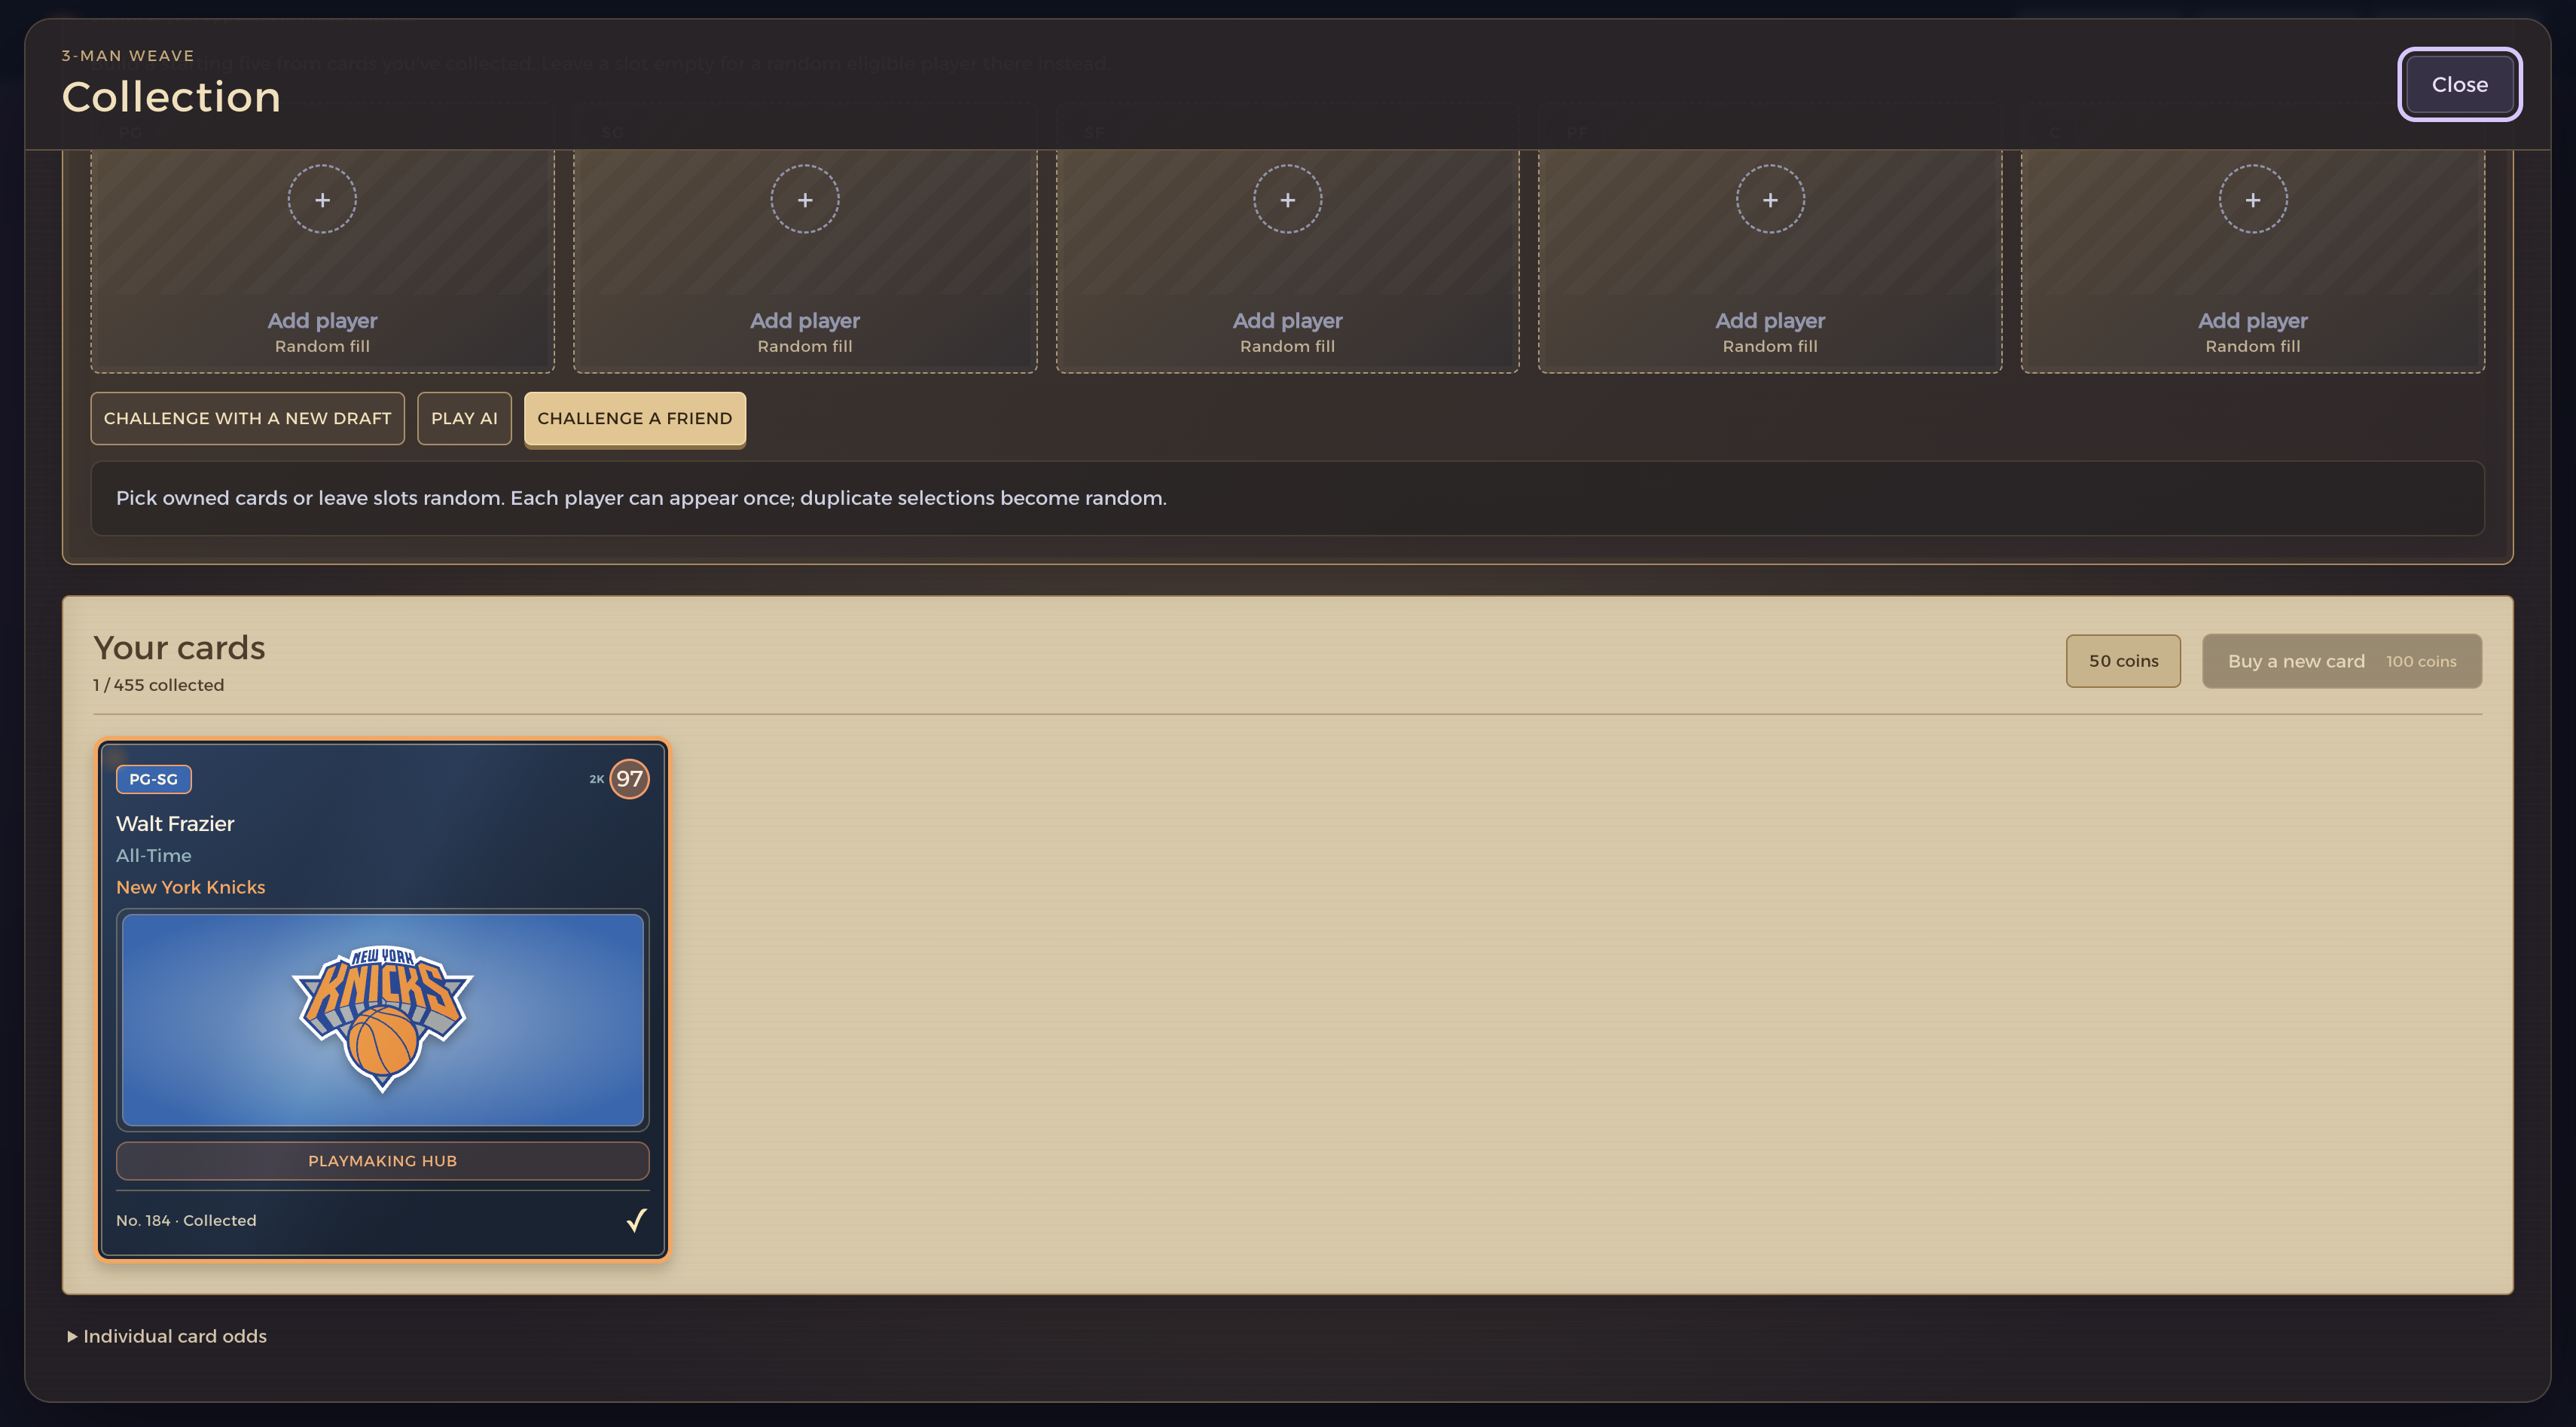Close the Collection dialog

tap(2459, 85)
